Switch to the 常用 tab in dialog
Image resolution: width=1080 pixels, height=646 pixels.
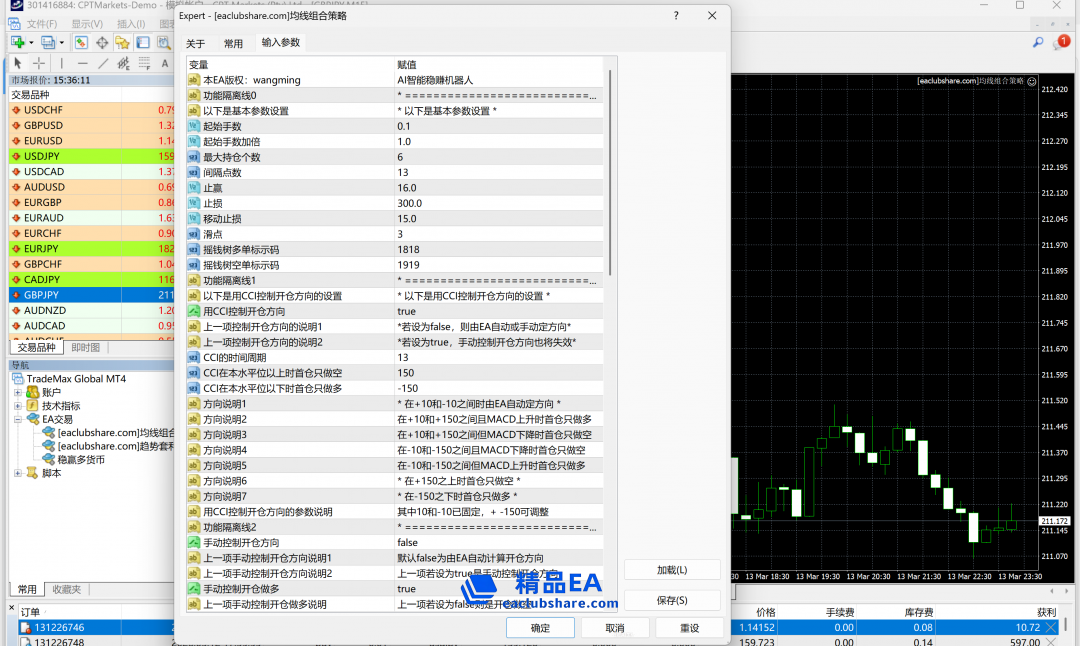[233, 44]
